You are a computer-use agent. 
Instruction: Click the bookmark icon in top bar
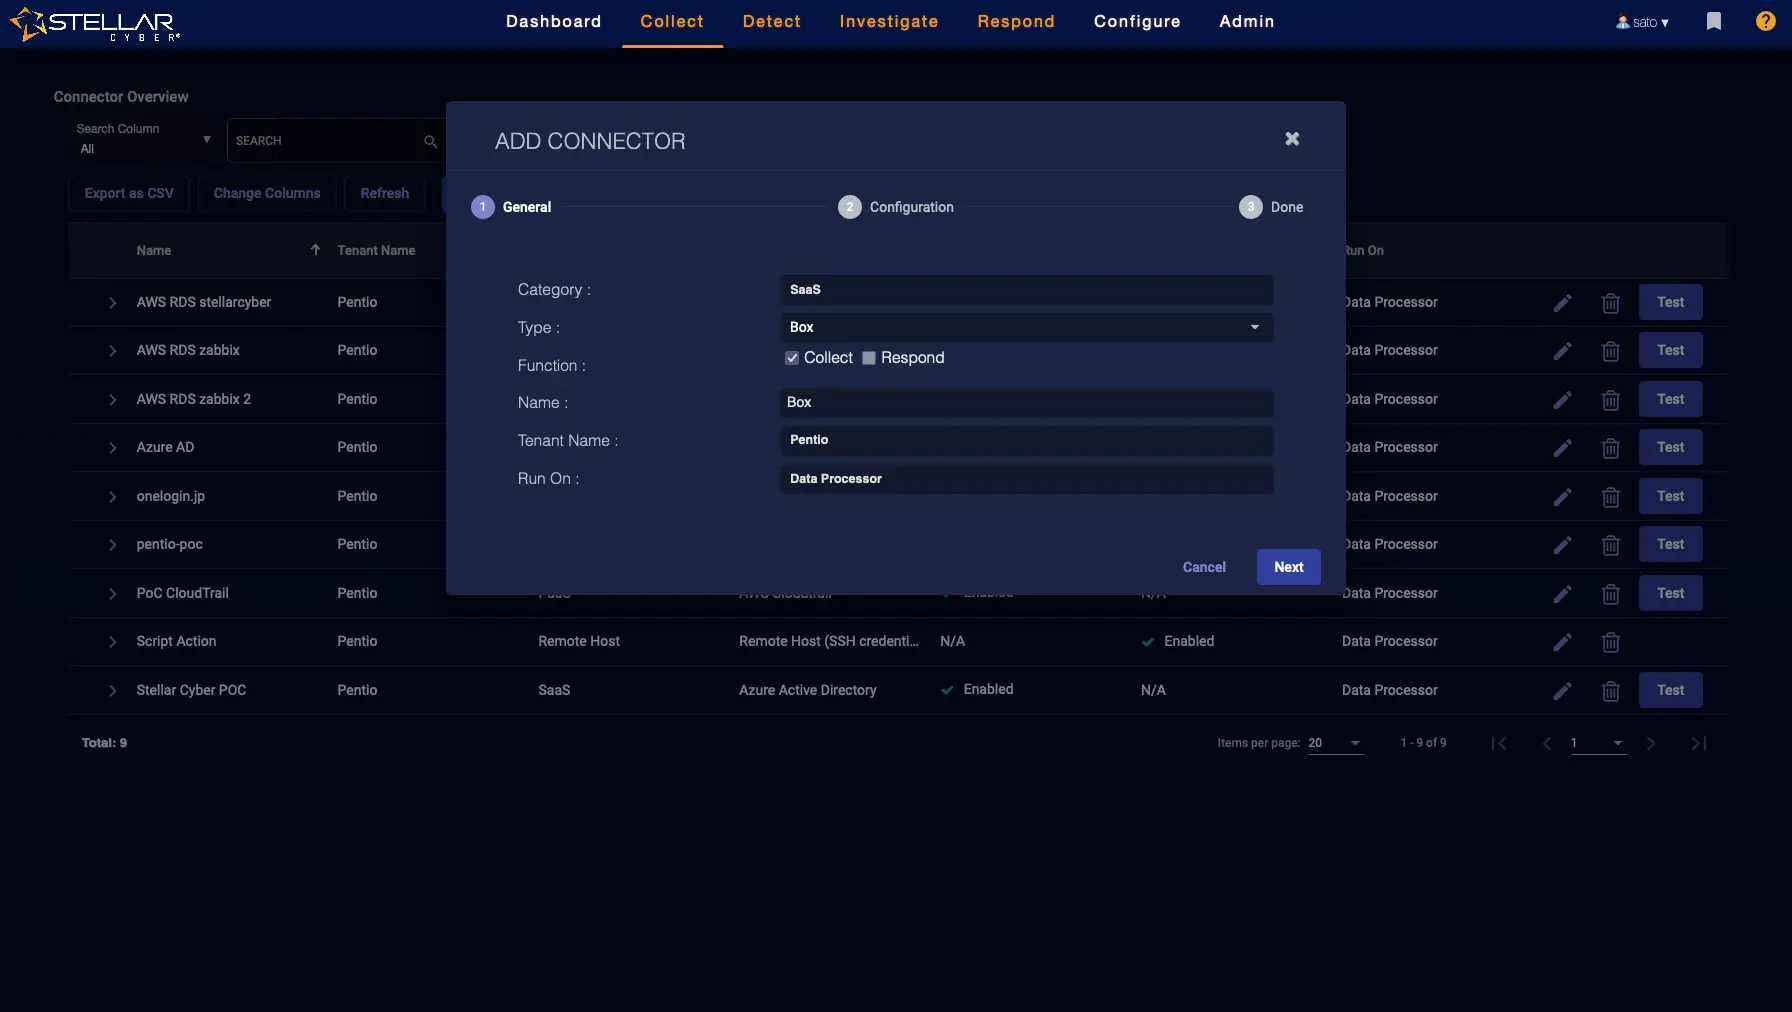click(1713, 21)
